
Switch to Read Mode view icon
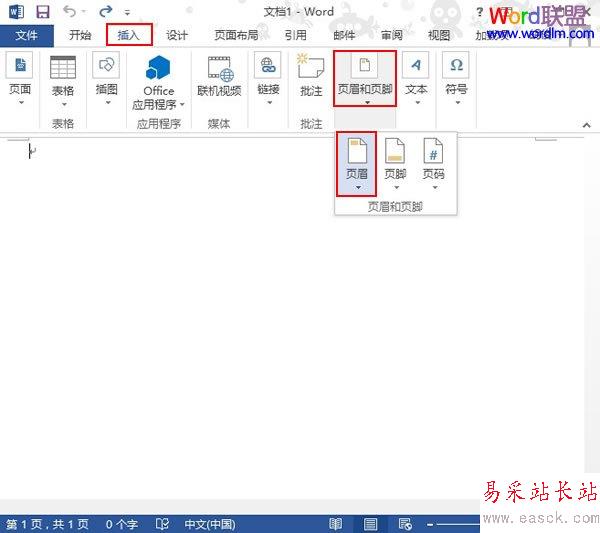[x=336, y=524]
